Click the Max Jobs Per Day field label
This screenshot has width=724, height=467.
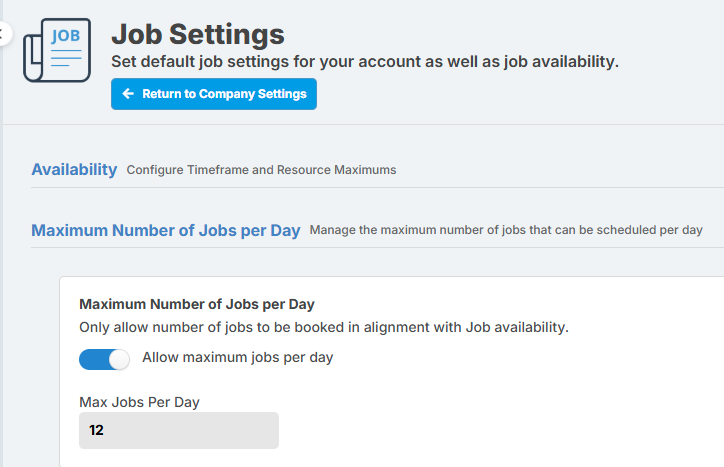(139, 402)
